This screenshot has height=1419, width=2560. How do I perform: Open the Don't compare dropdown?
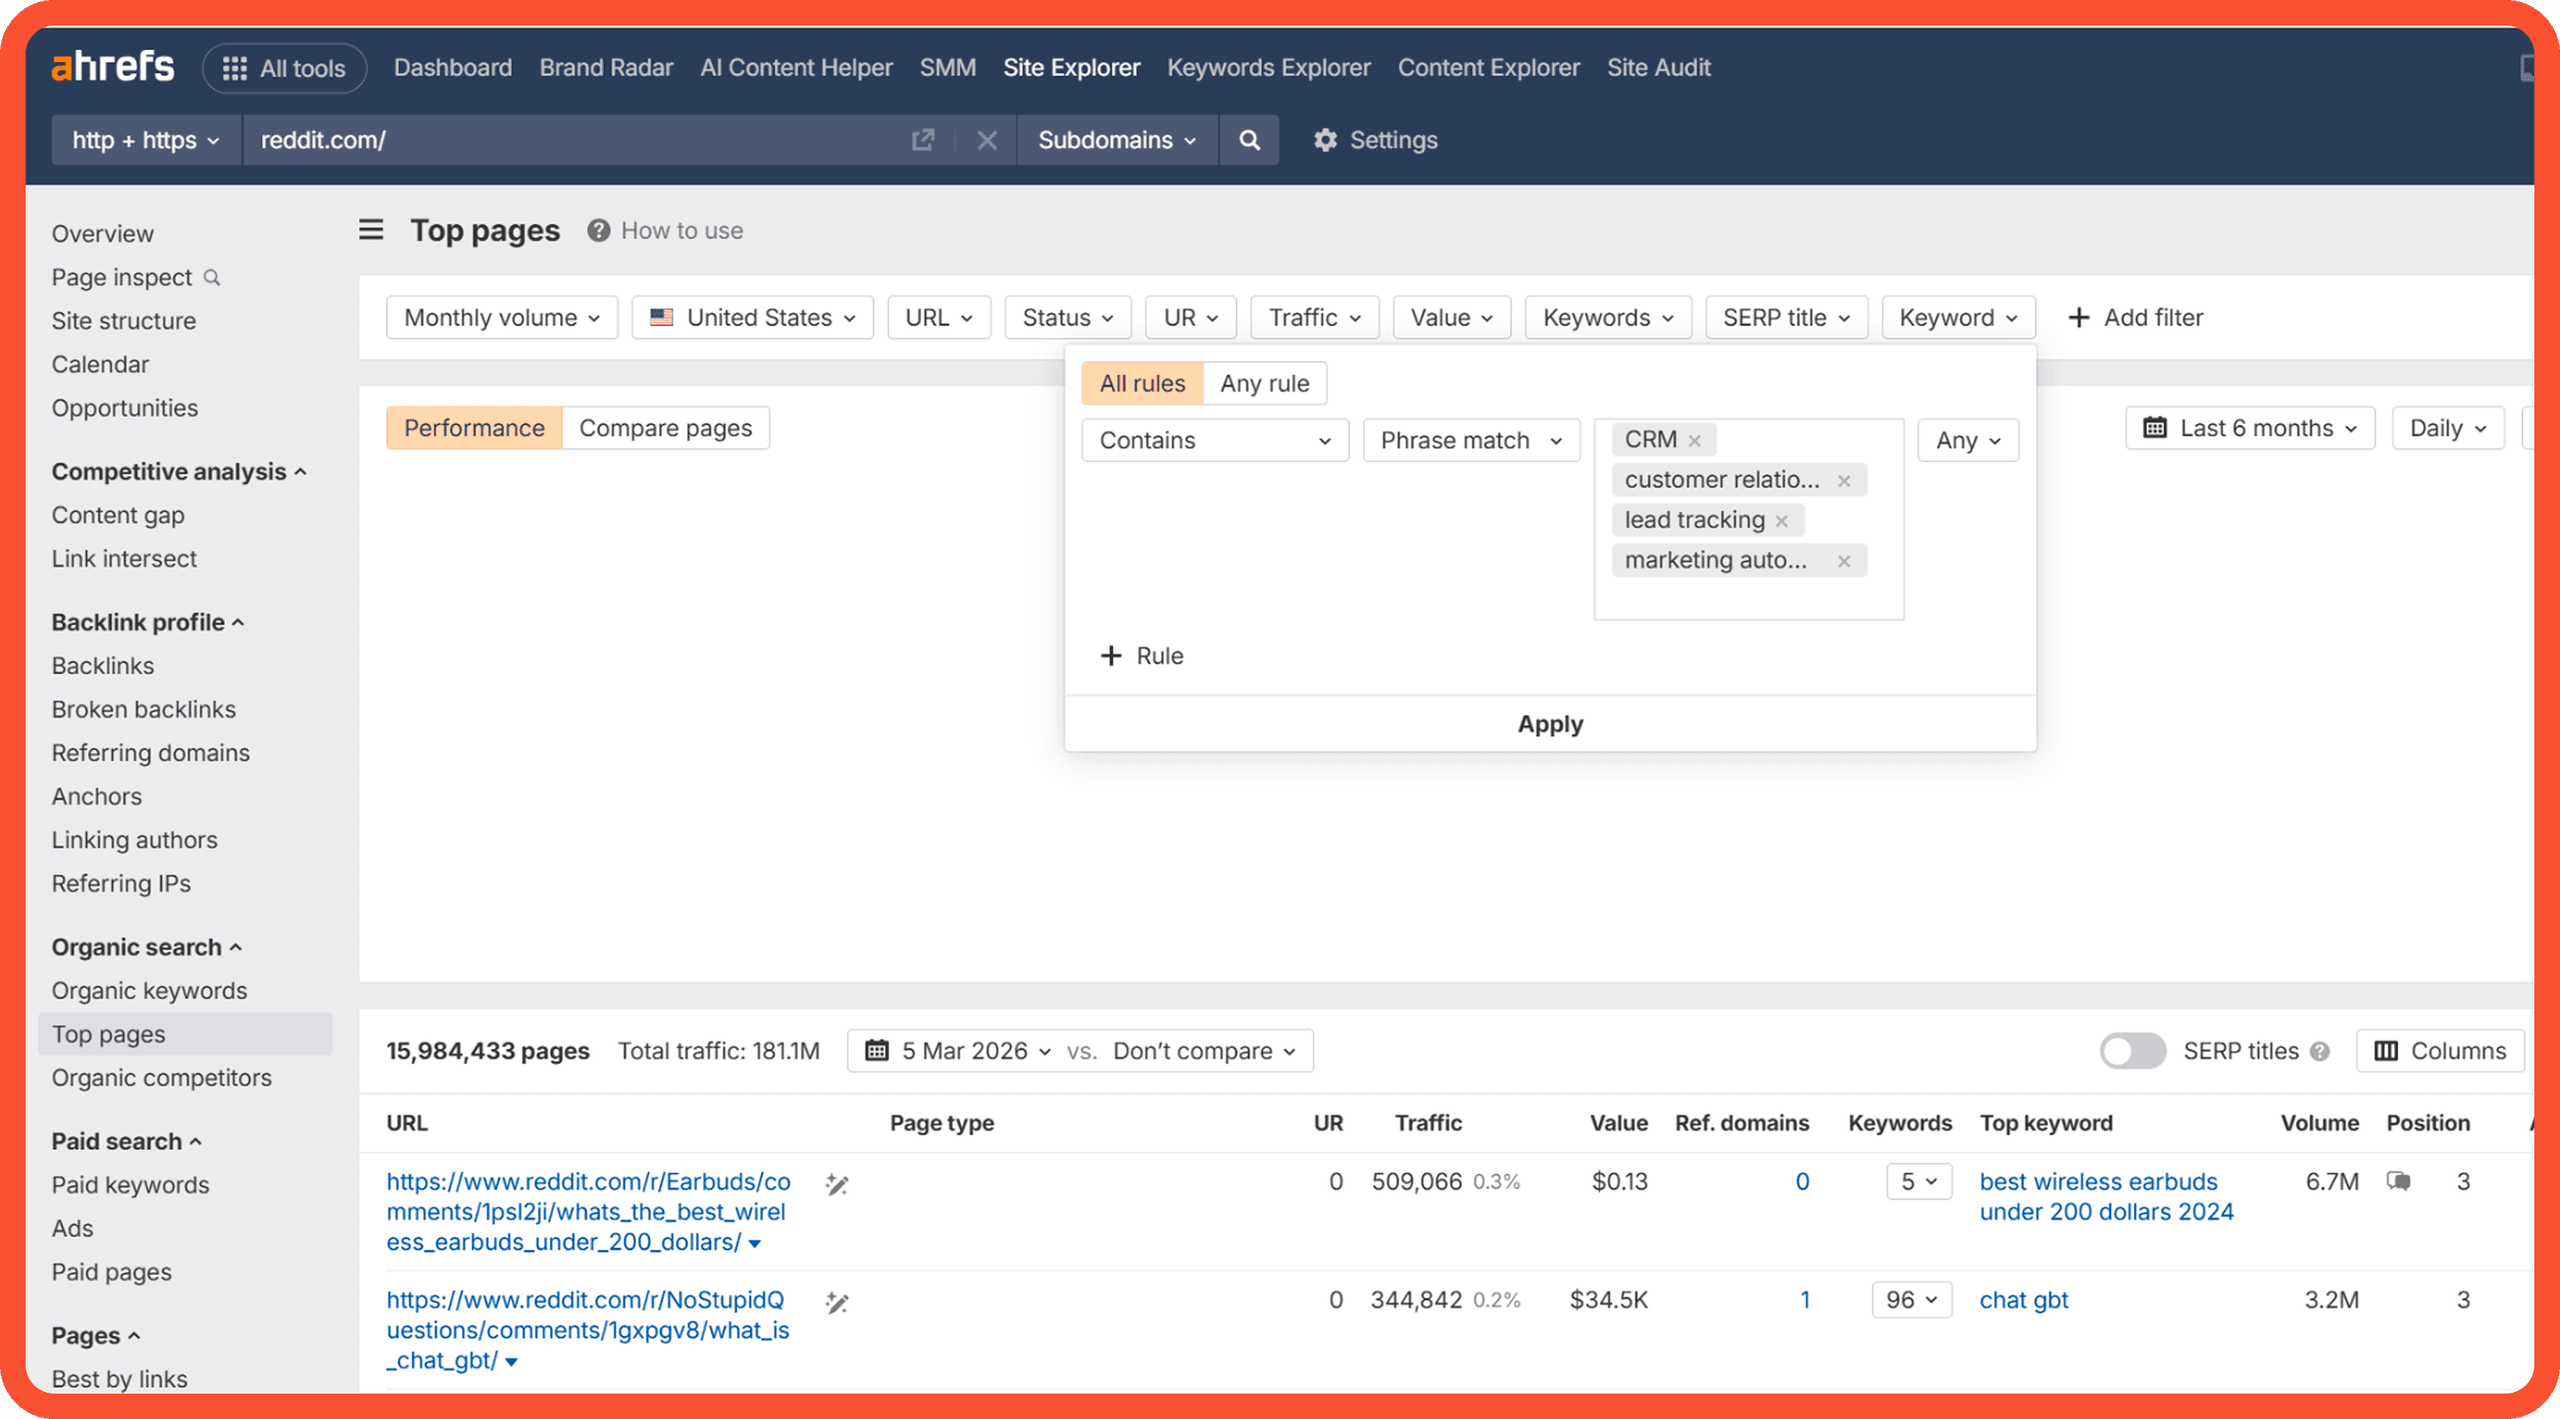click(x=1204, y=1051)
